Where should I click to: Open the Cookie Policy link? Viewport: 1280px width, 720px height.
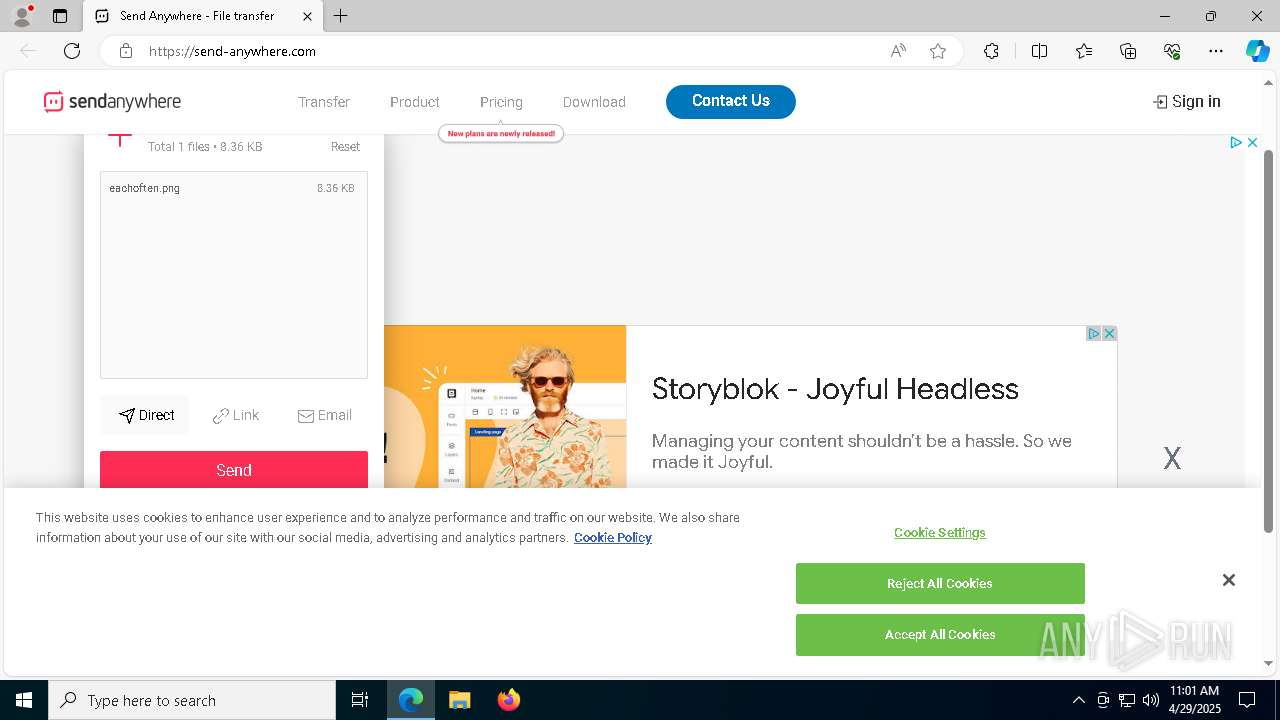613,538
